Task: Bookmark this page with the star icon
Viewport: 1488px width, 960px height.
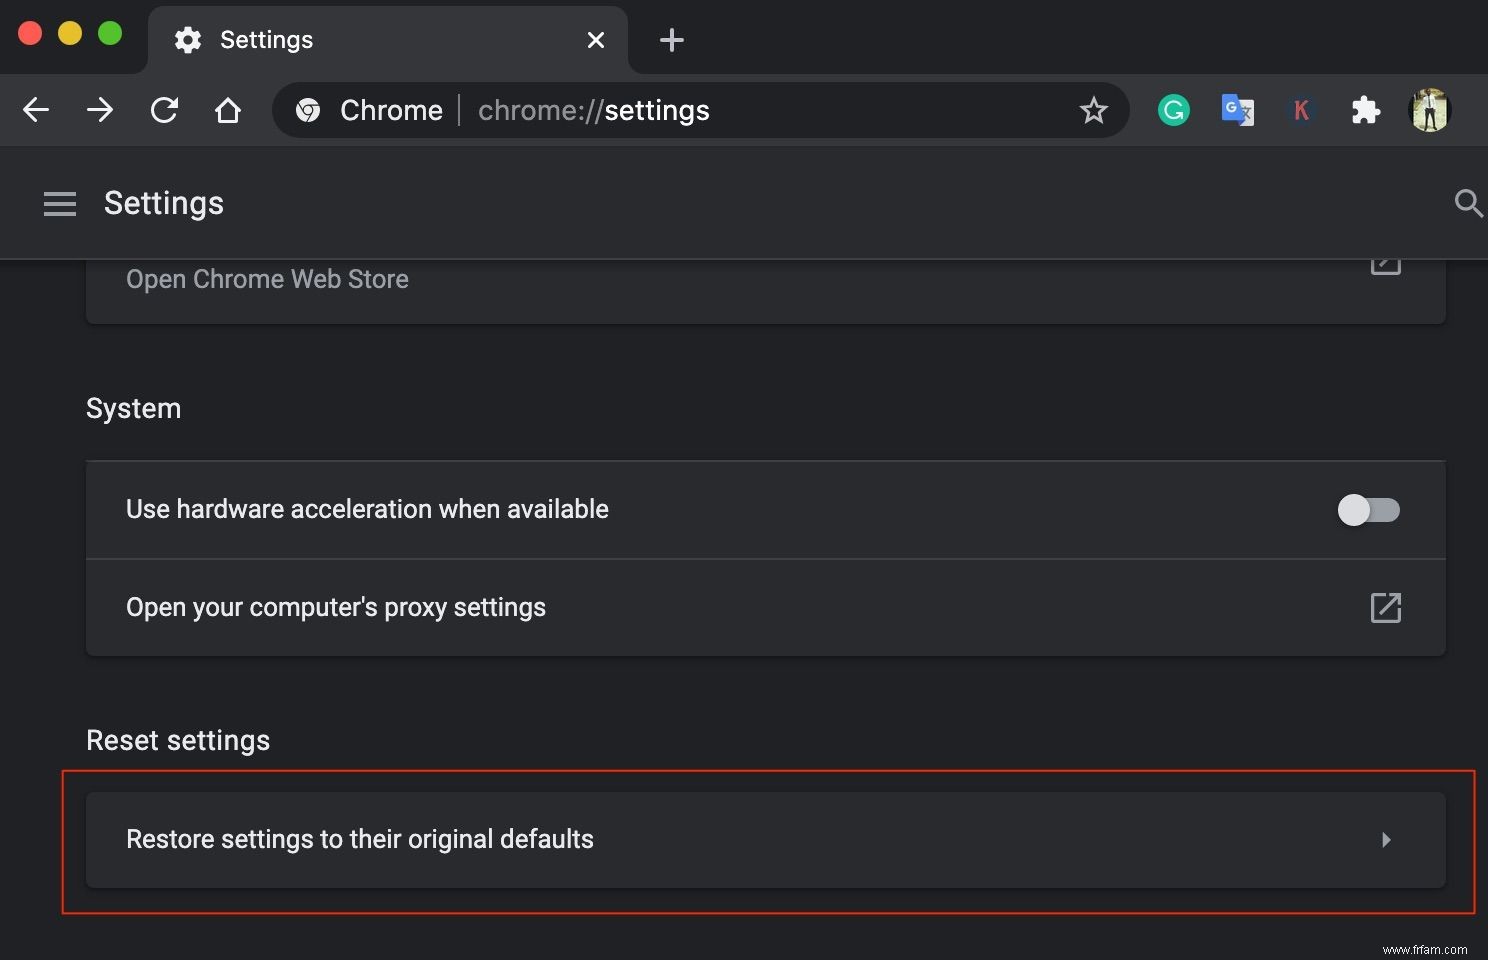Action: tap(1094, 110)
